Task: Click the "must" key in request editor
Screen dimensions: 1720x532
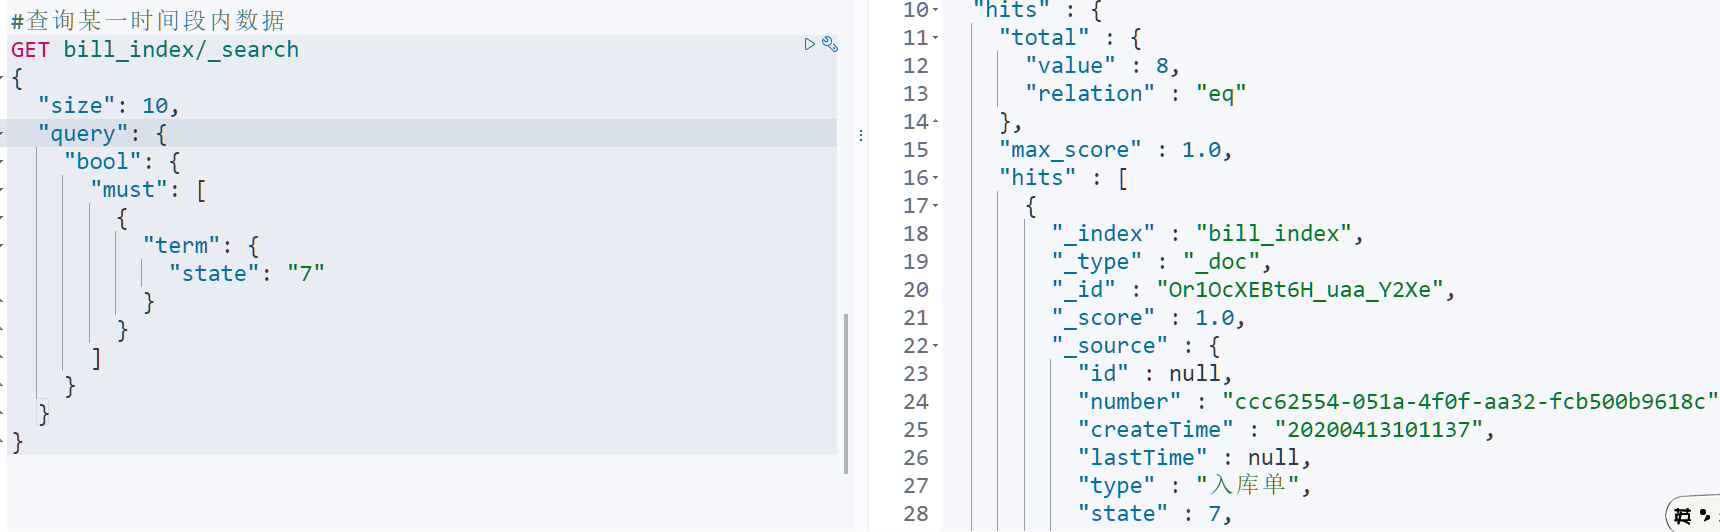Action: (x=129, y=190)
